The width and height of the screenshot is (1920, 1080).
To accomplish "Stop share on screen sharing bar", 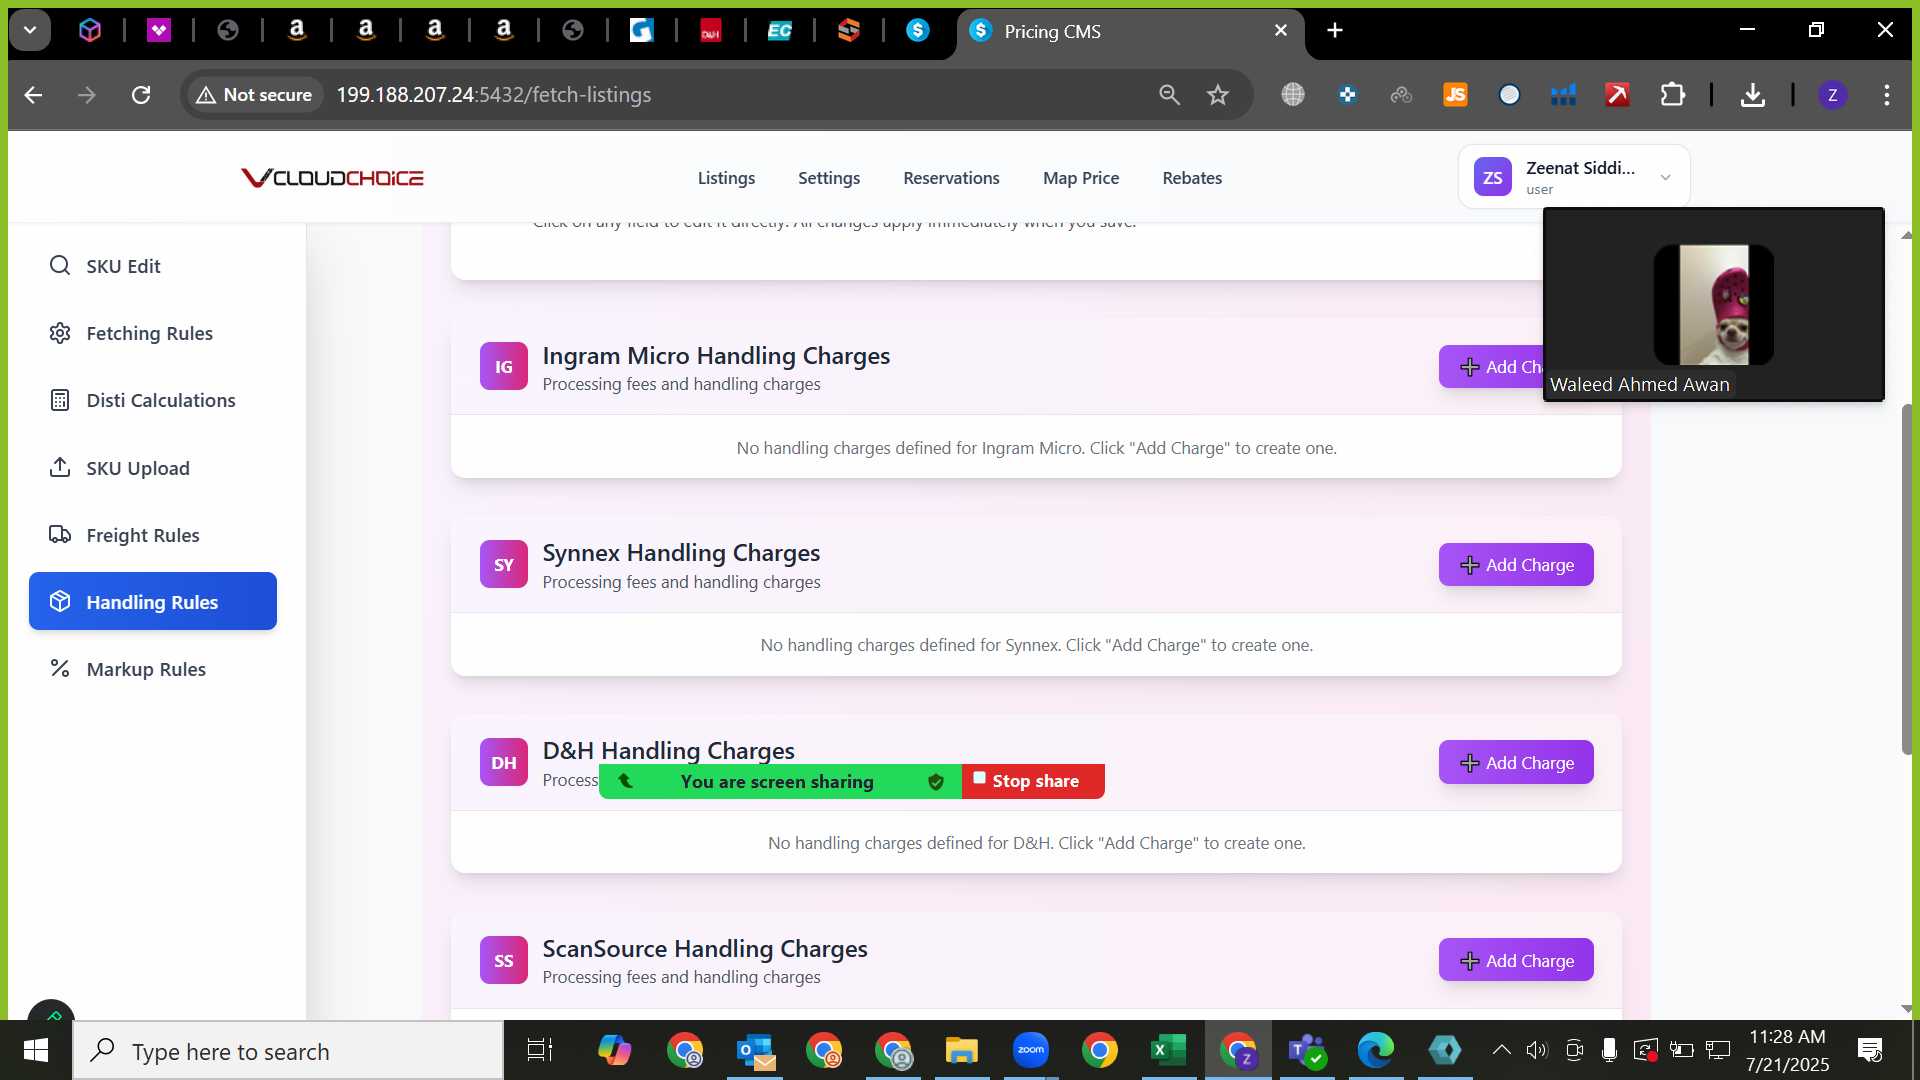I will pyautogui.click(x=1033, y=781).
